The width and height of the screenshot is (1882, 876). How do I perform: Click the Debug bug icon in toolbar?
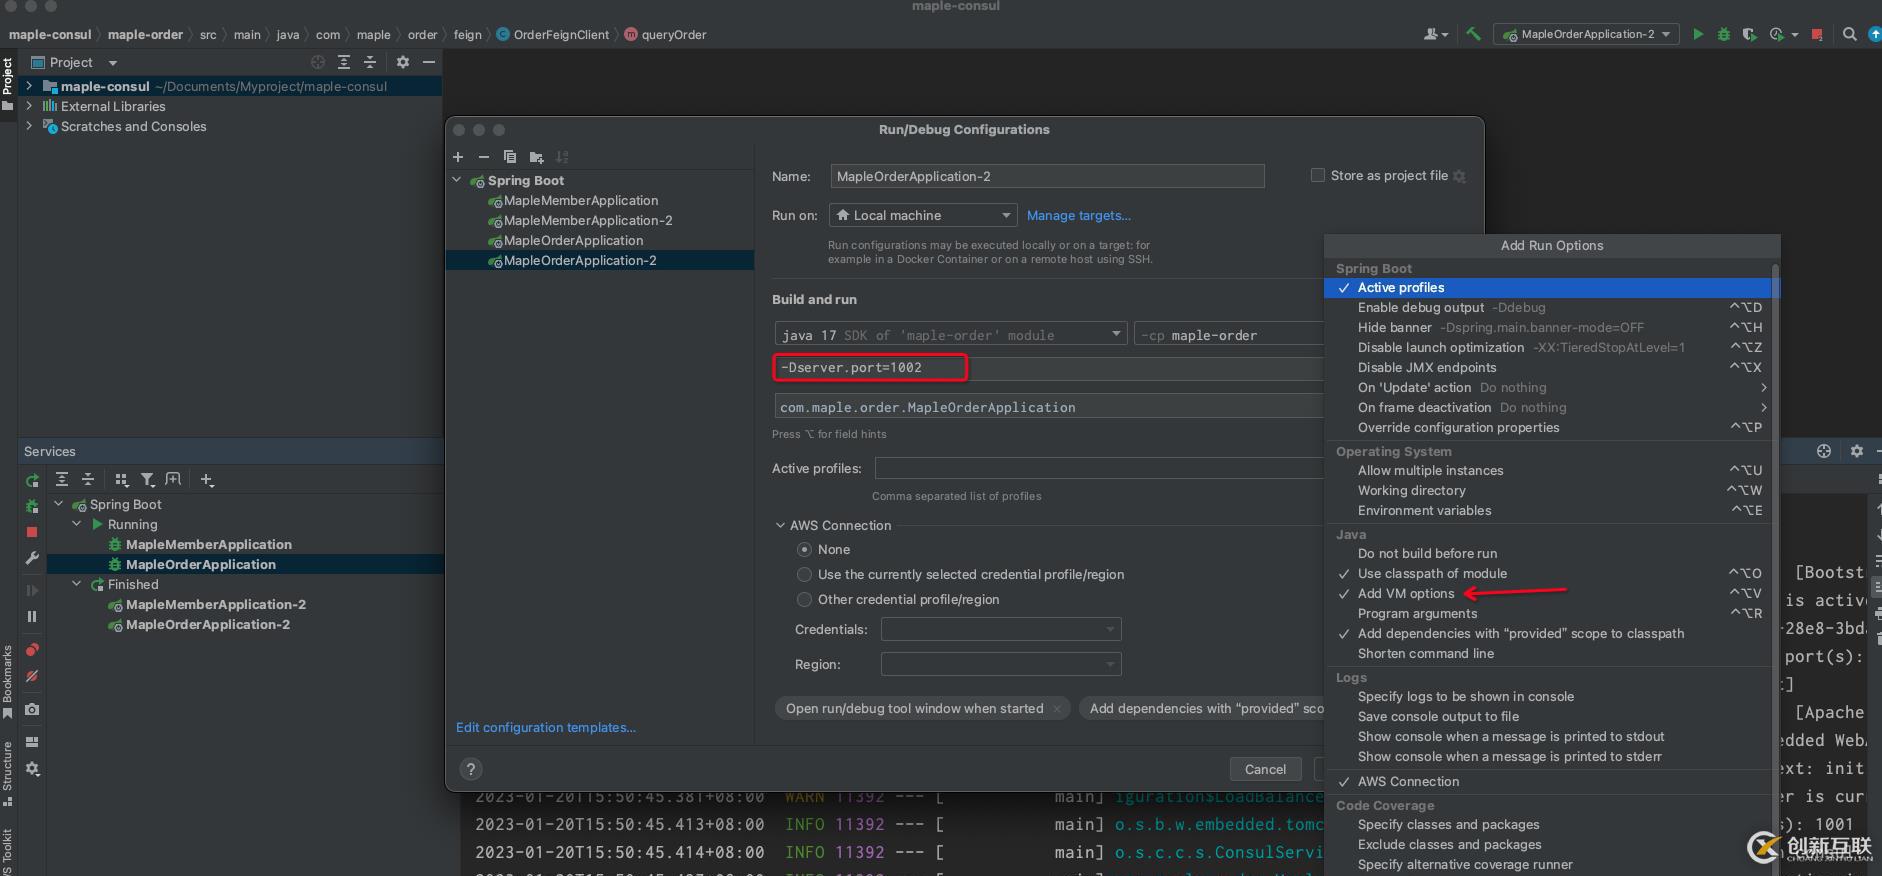pos(1723,34)
